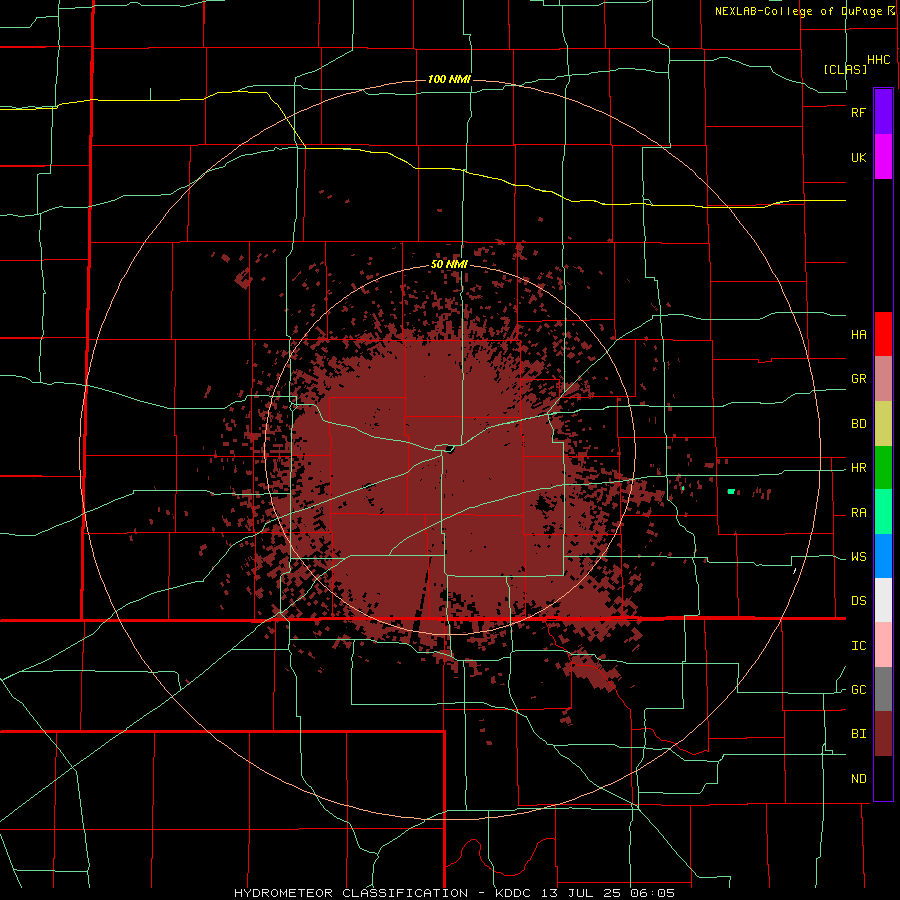
Task: Click the ND black legend swatch
Action: [883, 778]
